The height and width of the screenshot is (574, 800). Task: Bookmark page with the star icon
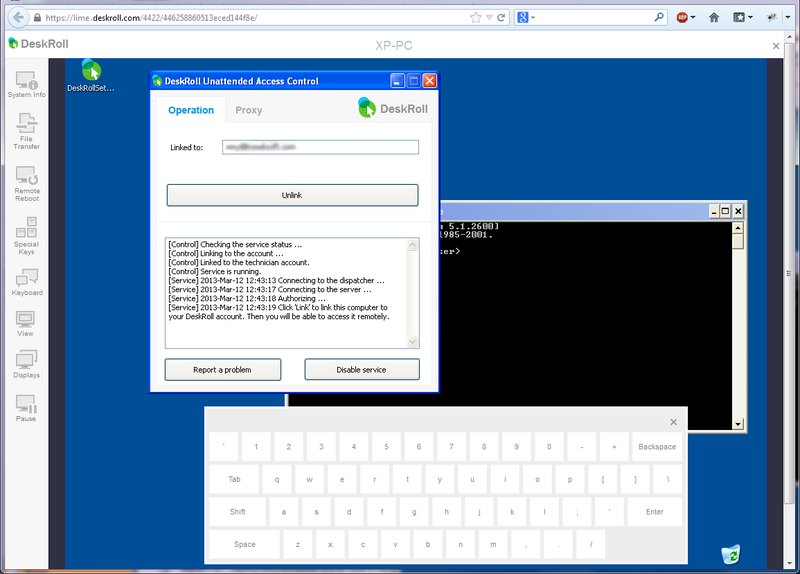[476, 17]
